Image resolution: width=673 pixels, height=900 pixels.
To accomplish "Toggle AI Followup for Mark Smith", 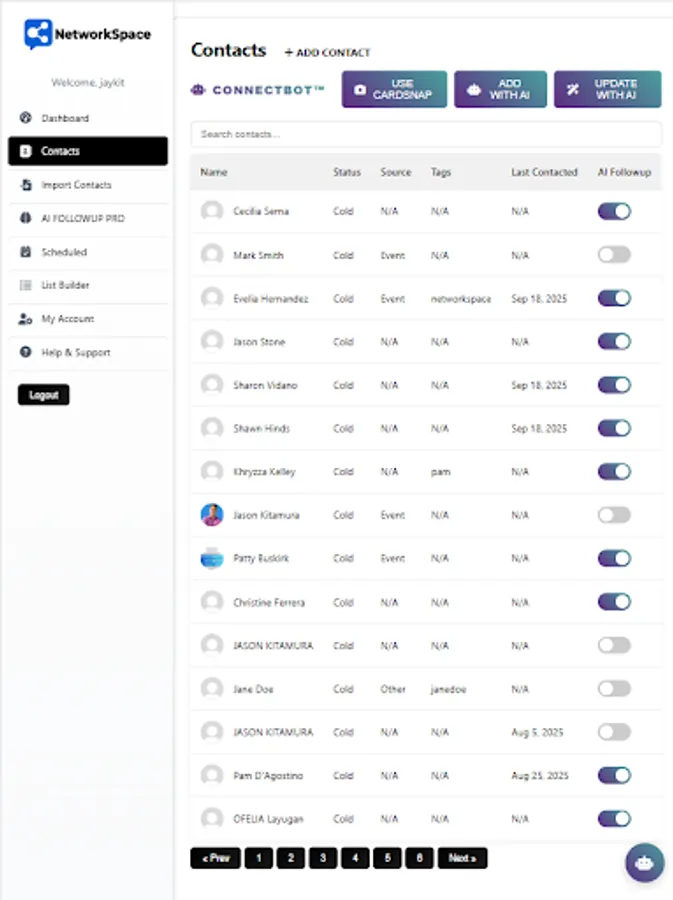I will coord(614,254).
